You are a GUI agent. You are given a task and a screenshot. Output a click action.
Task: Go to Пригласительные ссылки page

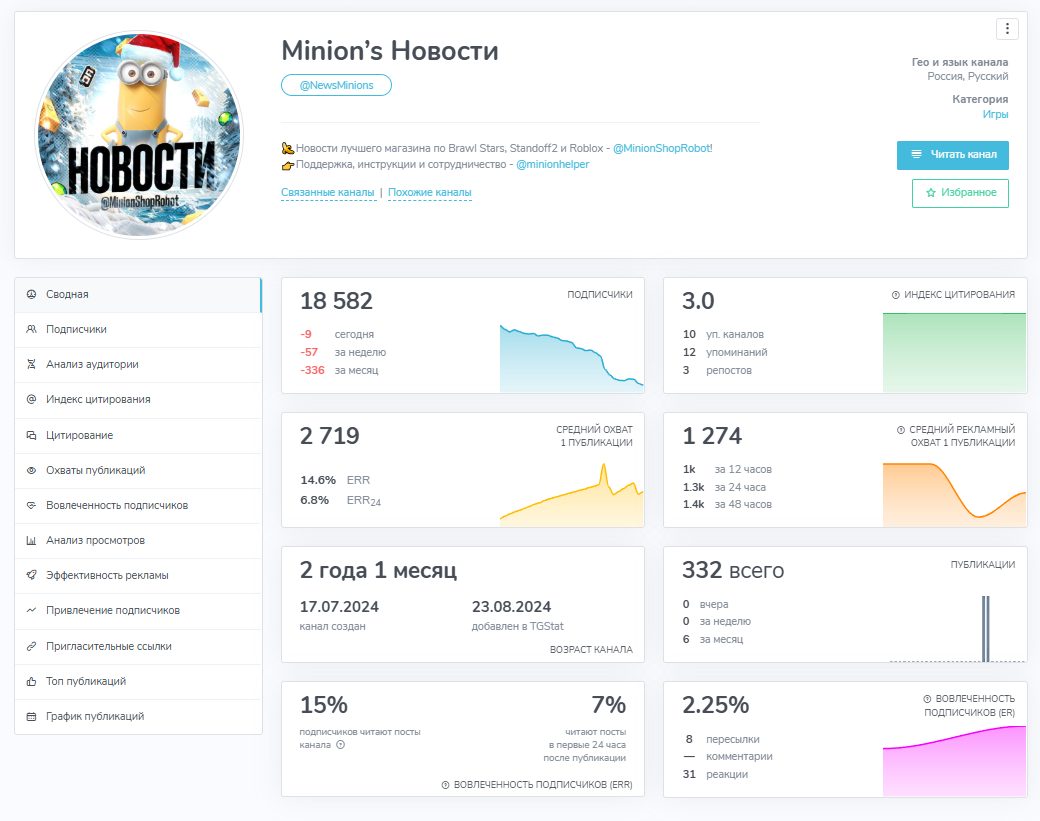[x=138, y=647]
